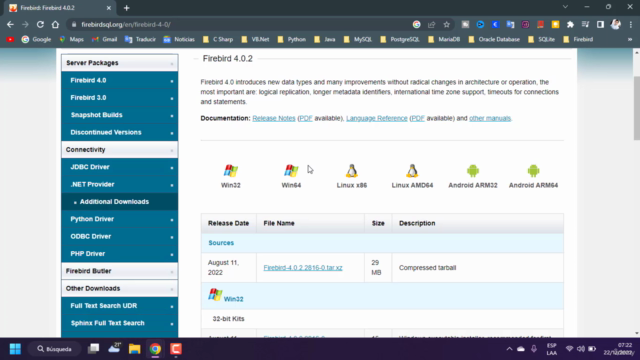The height and width of the screenshot is (360, 640).
Task: Open the taskbar Búsqueda search box
Action: [54, 349]
